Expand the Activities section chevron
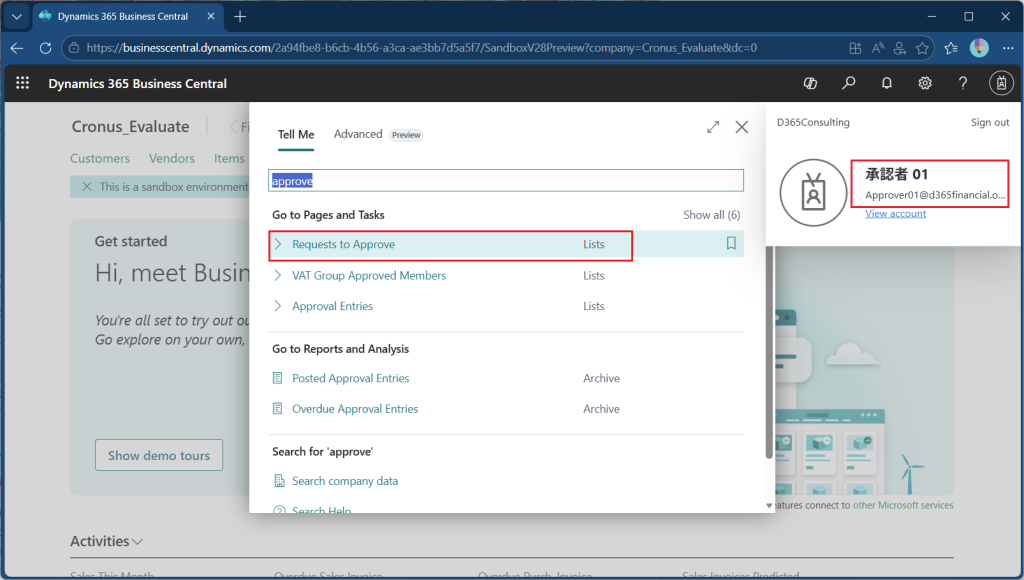This screenshot has width=1024, height=580. pos(138,542)
